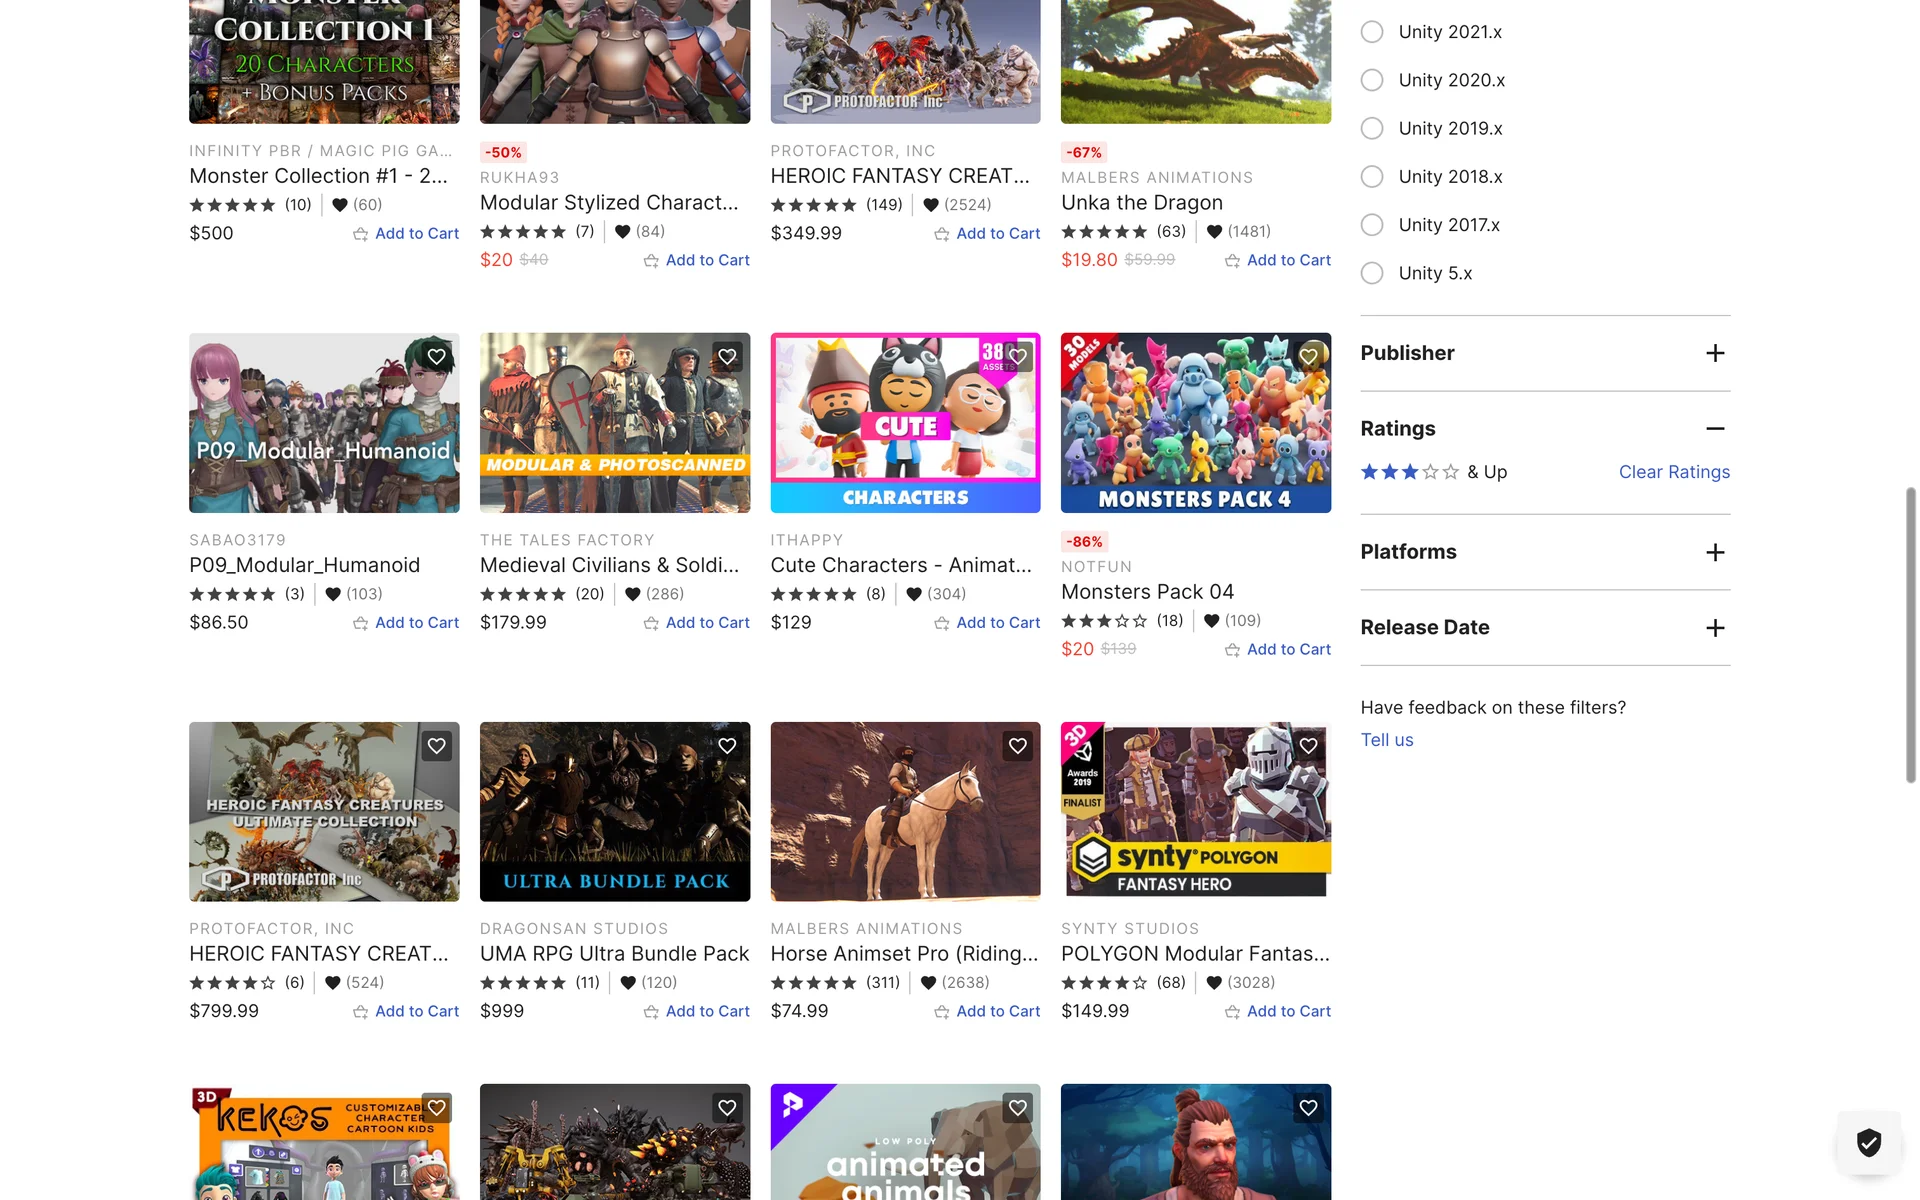Viewport: 1920px width, 1200px height.
Task: Click the heart icon on the Horse Animset Pro thumbnail
Action: (x=1017, y=746)
